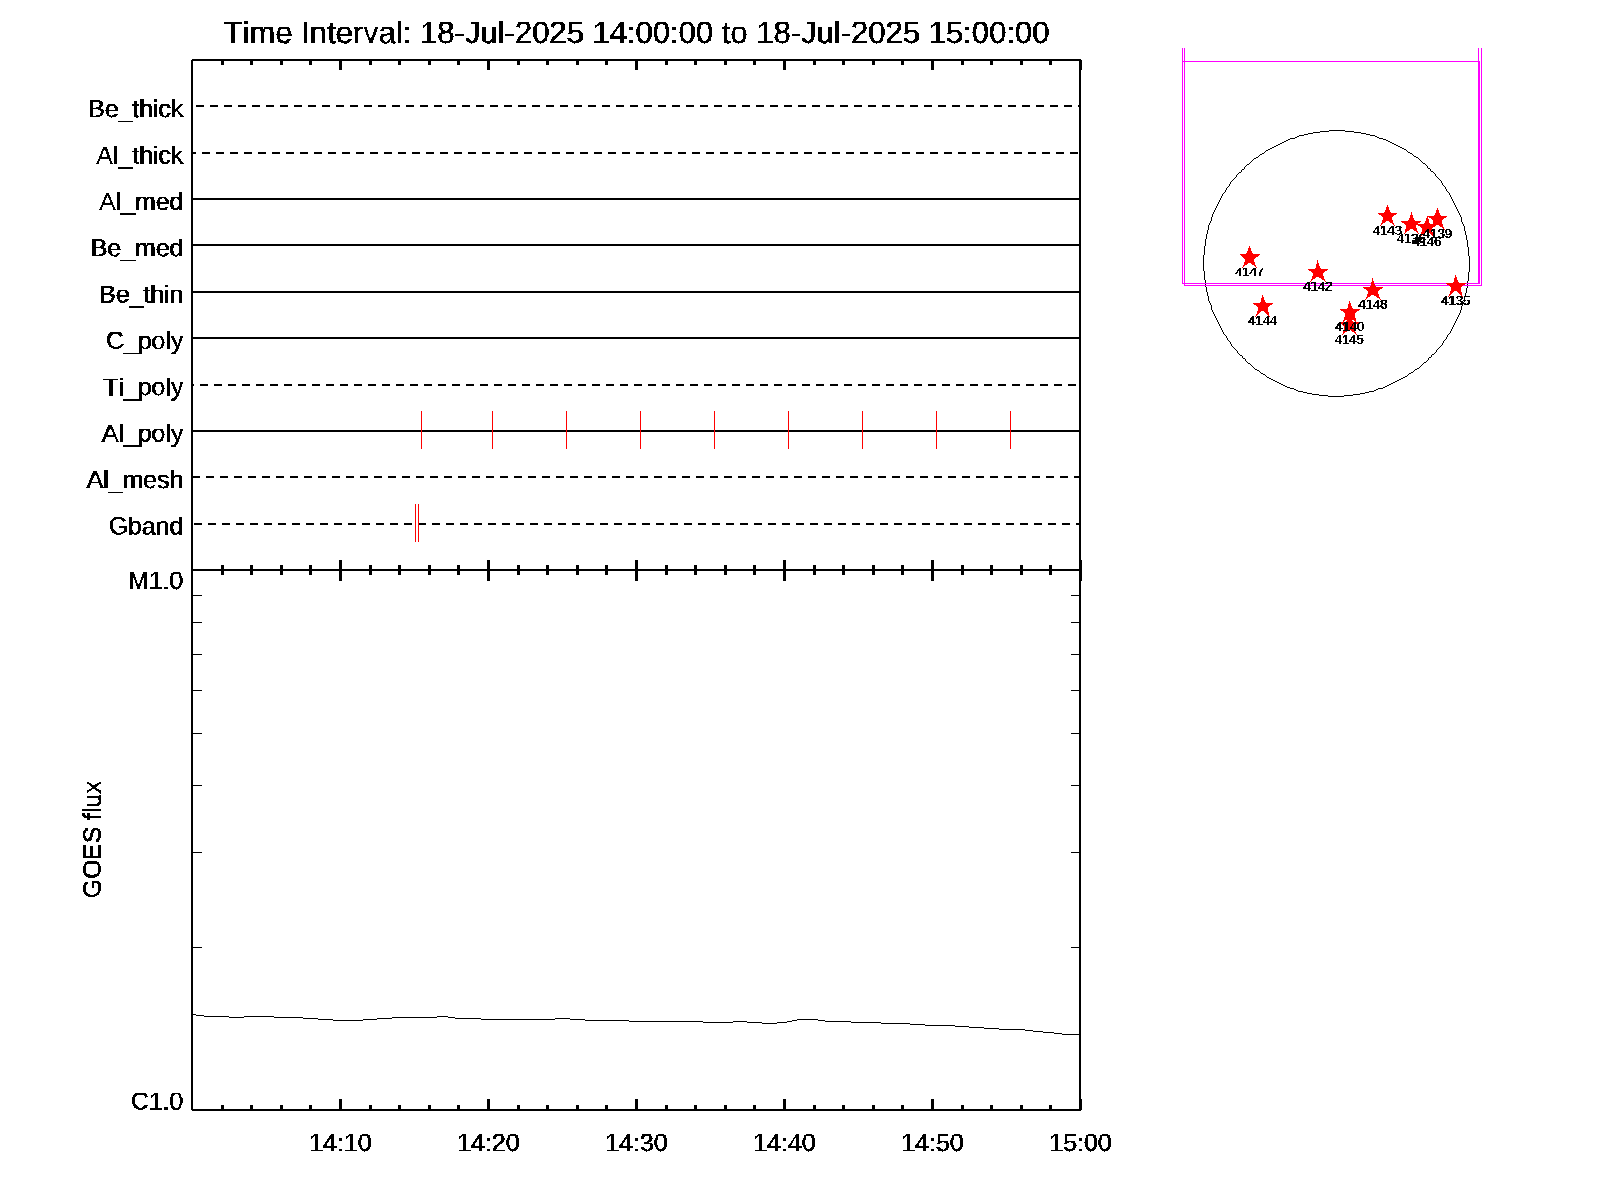Viewport: 1600px width, 1200px height.
Task: Select the last red Al_poly tick near 14:55
Action: (1010, 430)
